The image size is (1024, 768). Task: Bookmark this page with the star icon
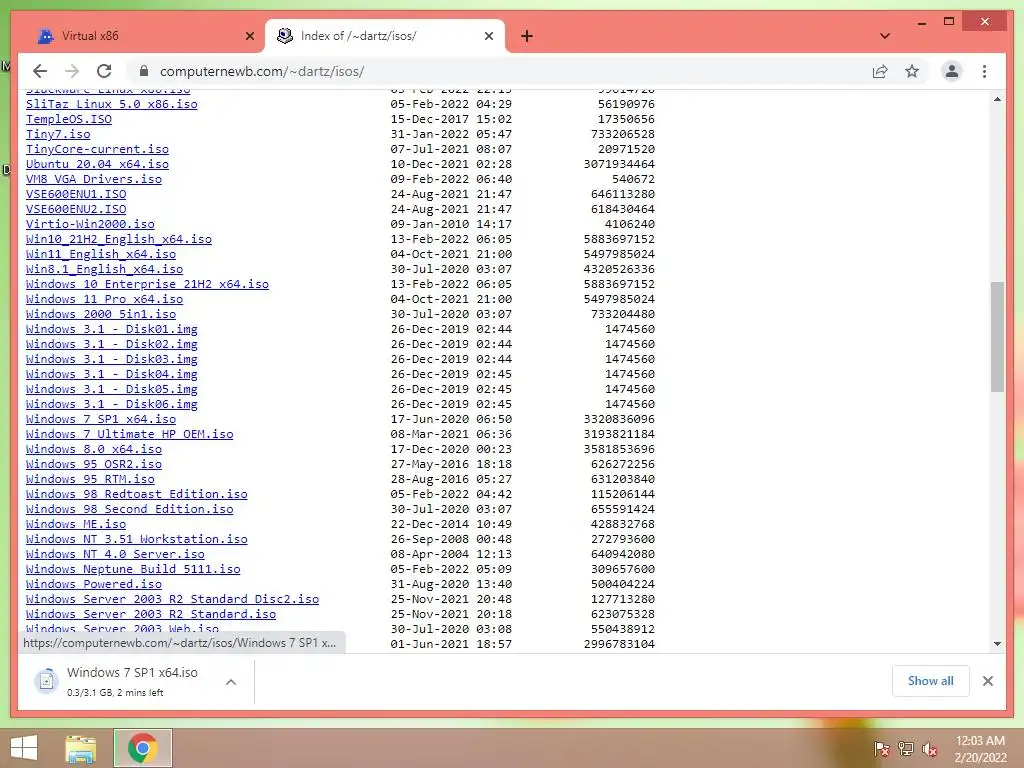(912, 71)
